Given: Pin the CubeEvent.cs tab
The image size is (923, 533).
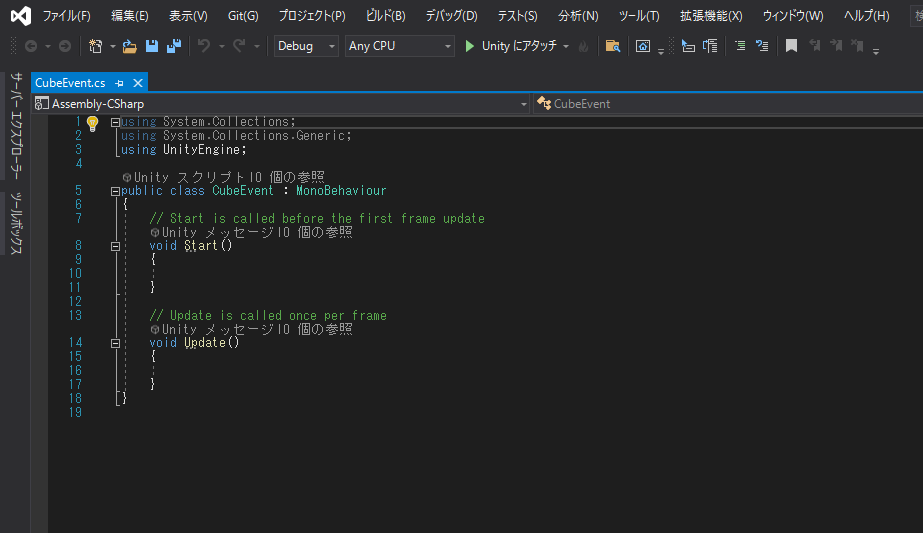Looking at the screenshot, I should [x=119, y=83].
